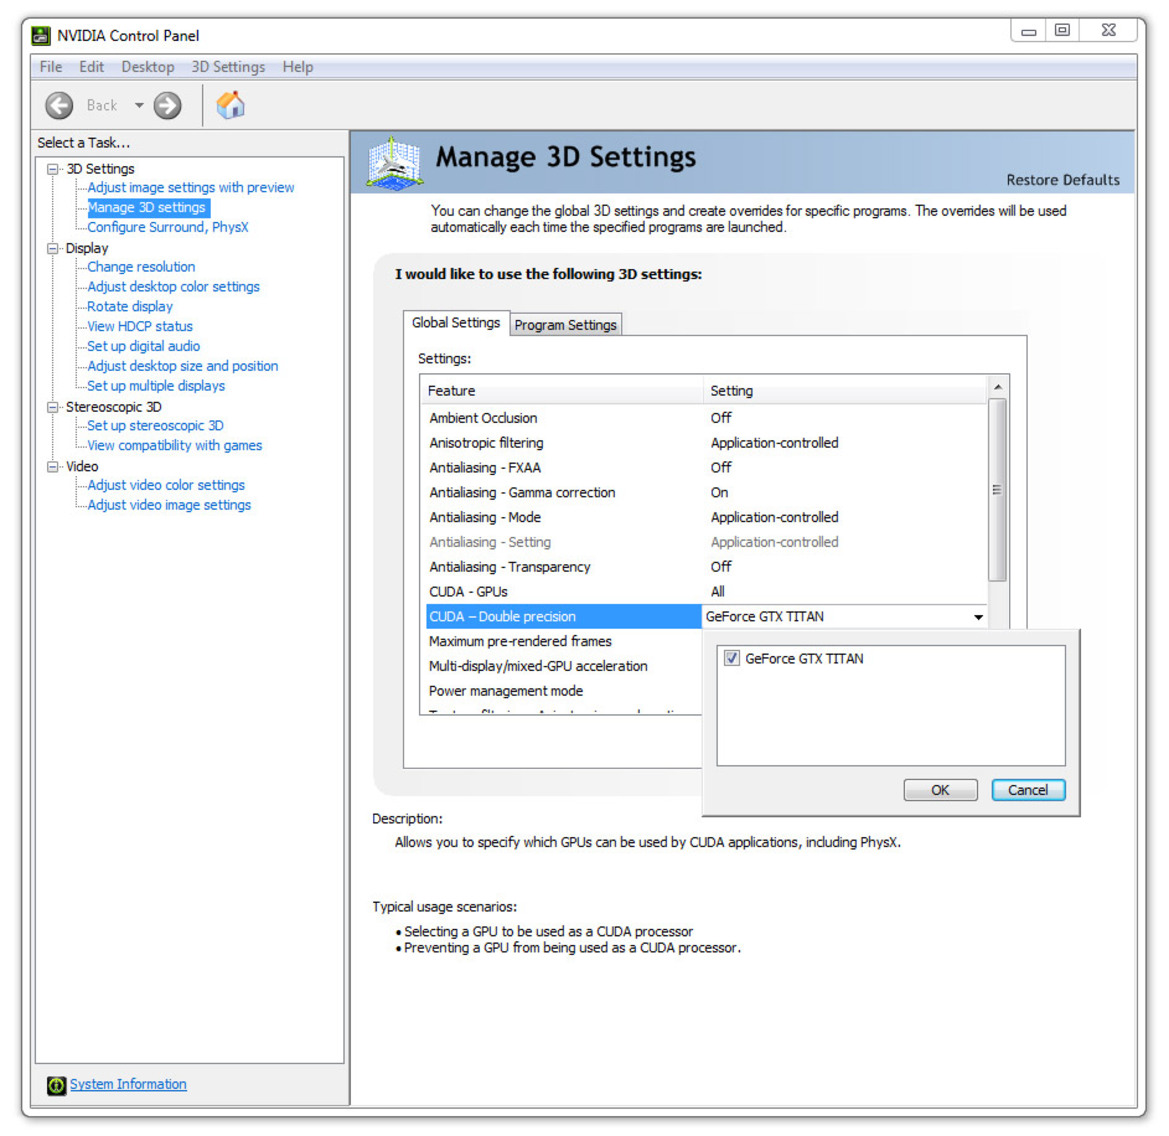The height and width of the screenshot is (1136, 1169).
Task: Toggle the GeForce GTX TITAN checkbox
Action: [731, 658]
